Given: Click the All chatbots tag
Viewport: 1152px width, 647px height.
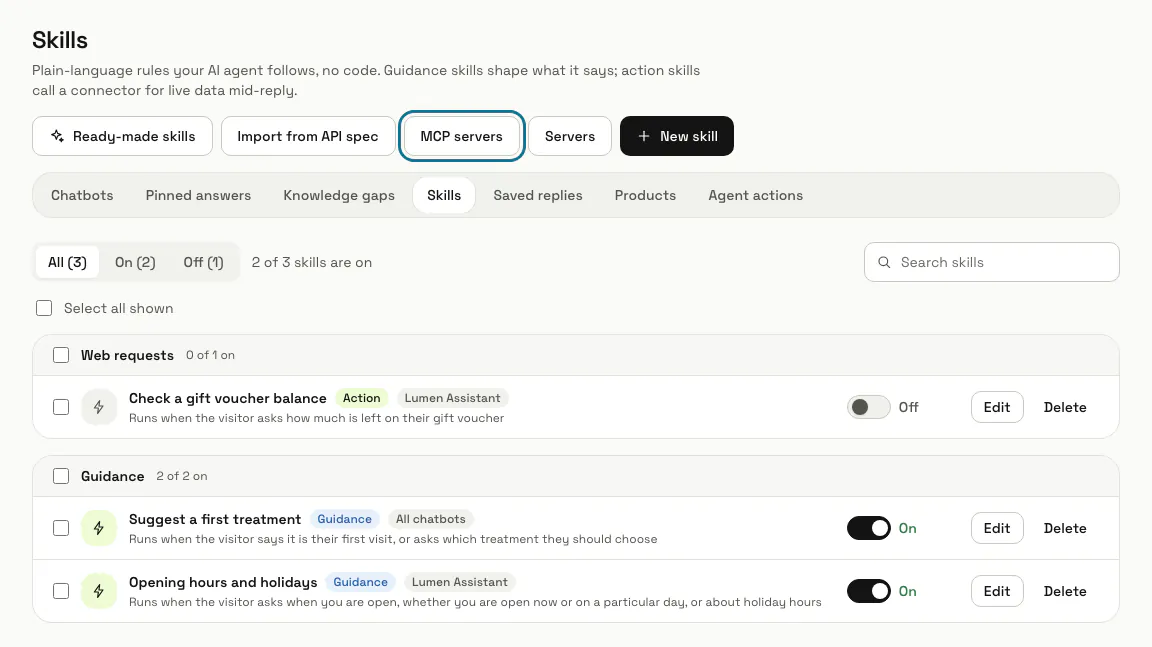Looking at the screenshot, I should pos(431,519).
